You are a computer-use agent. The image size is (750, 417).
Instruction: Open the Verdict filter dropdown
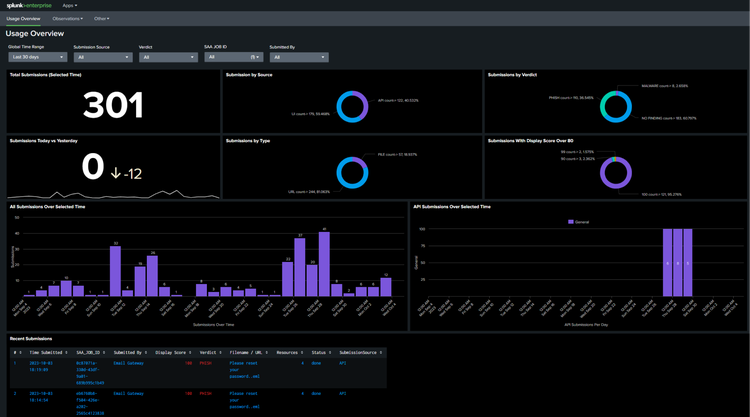167,57
